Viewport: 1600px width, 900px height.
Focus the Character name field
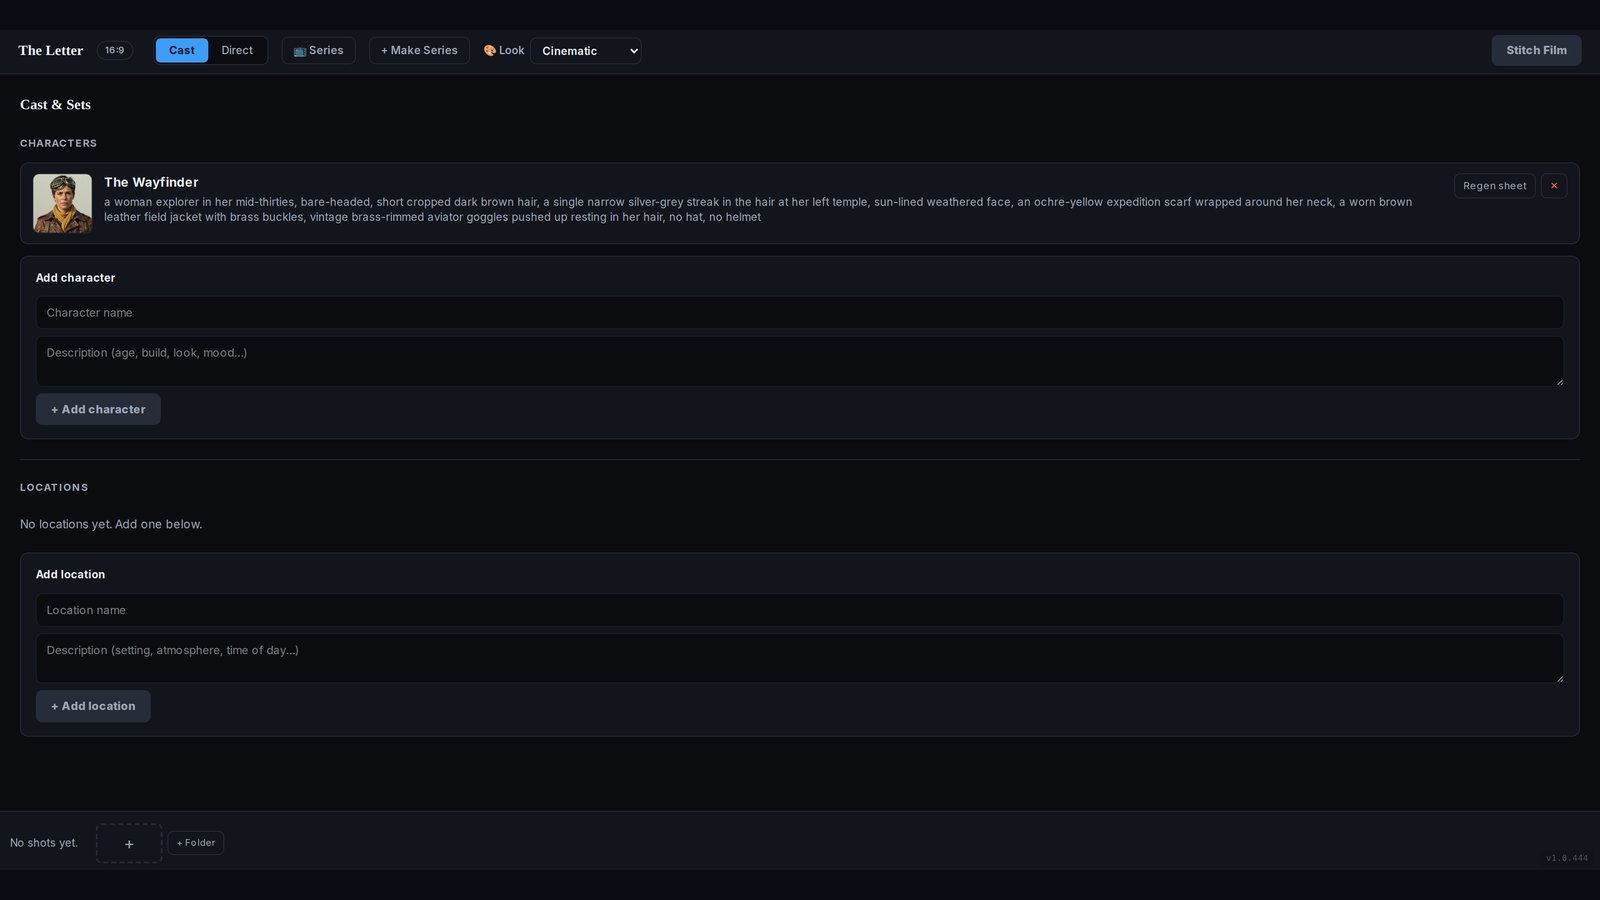click(800, 312)
